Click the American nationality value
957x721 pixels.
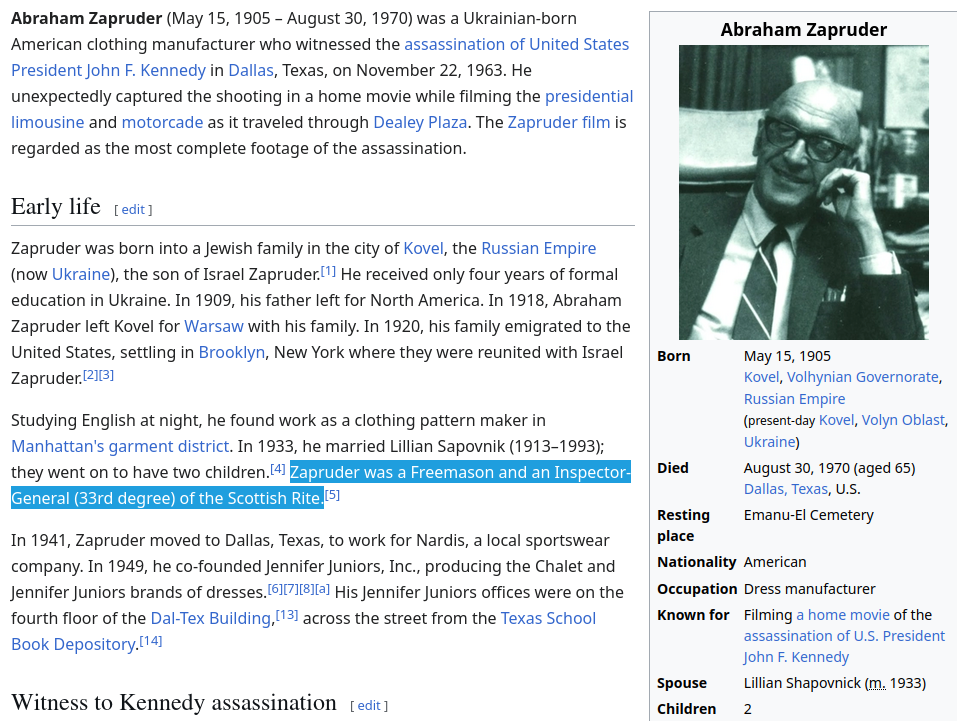[775, 562]
